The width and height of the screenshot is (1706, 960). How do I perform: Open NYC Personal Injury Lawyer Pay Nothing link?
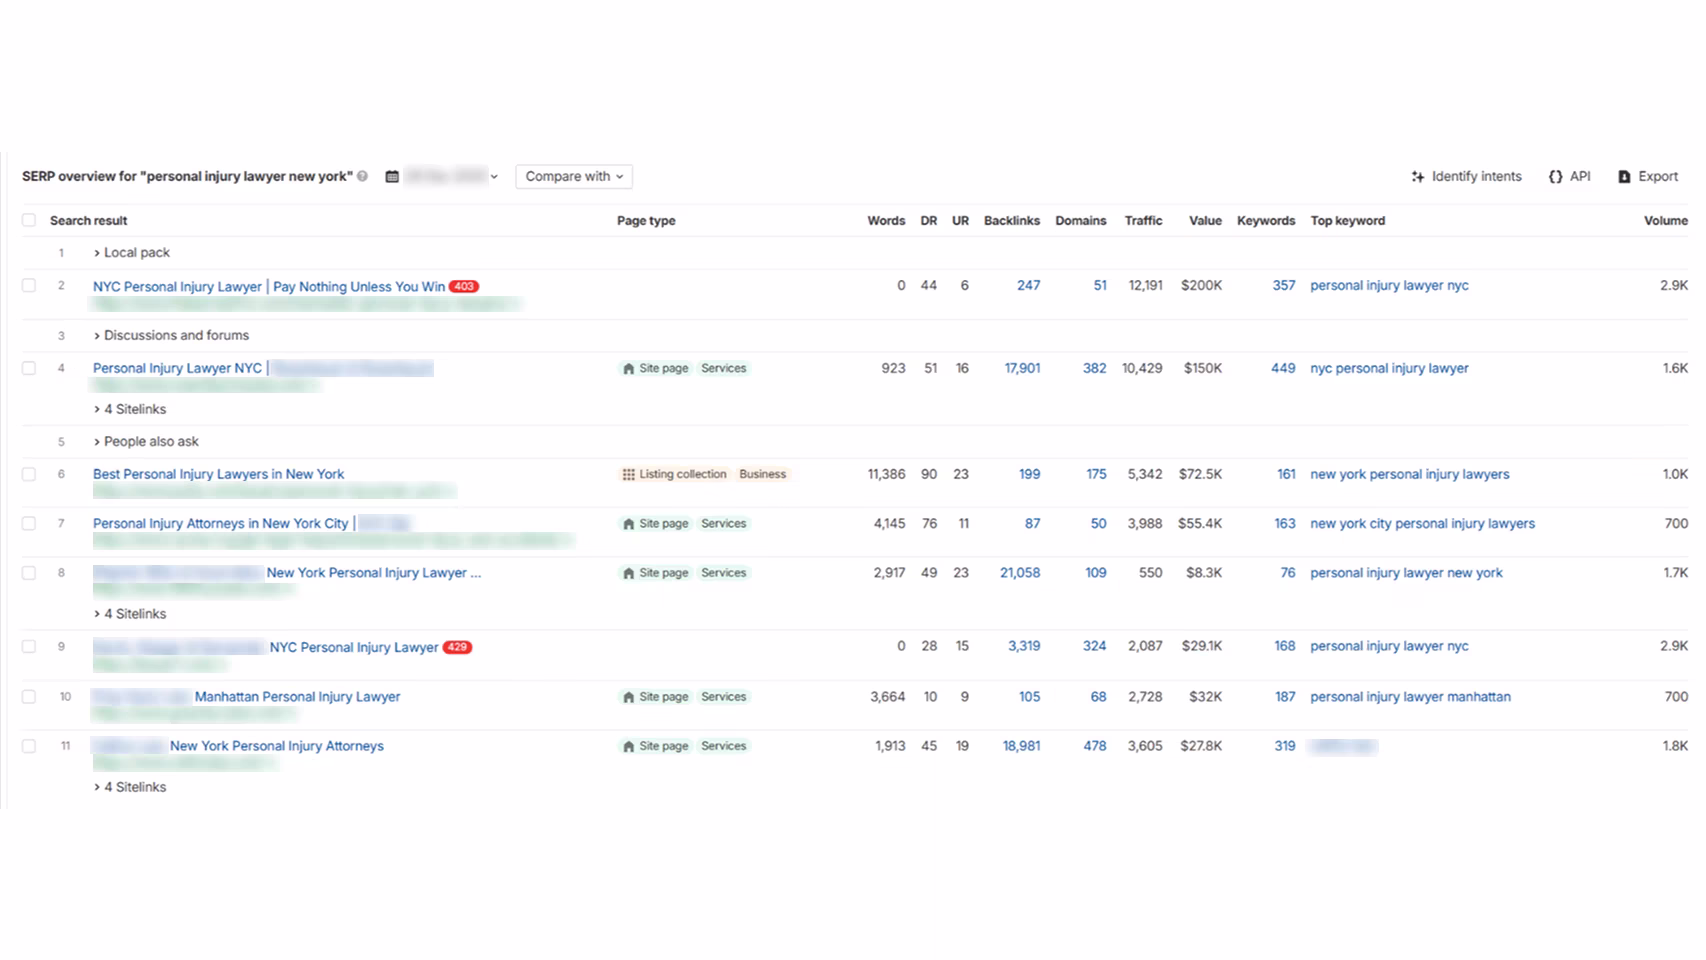coord(269,286)
